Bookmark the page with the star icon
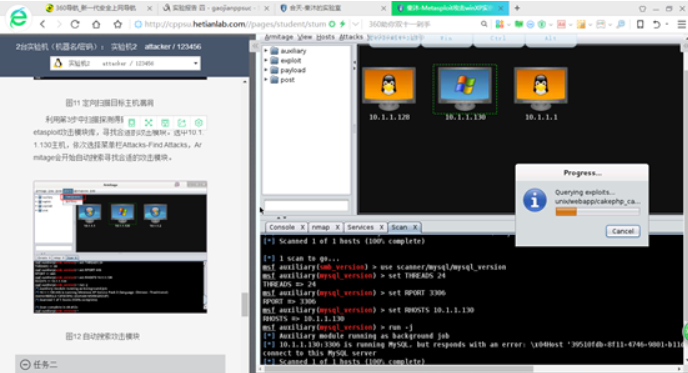688x373 pixels. pos(118,24)
